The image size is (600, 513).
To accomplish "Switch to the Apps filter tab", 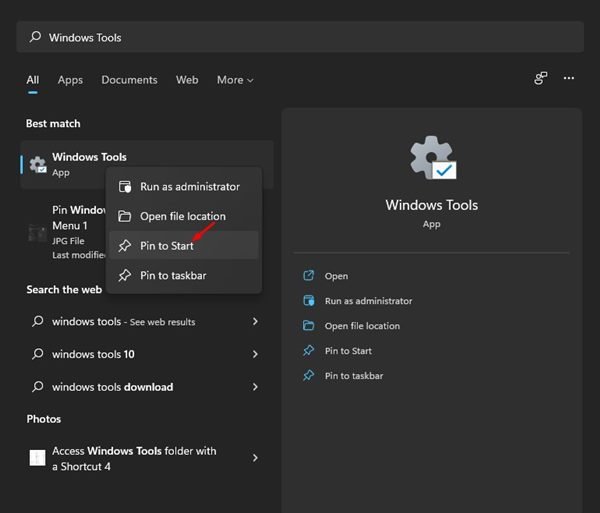I will click(70, 80).
